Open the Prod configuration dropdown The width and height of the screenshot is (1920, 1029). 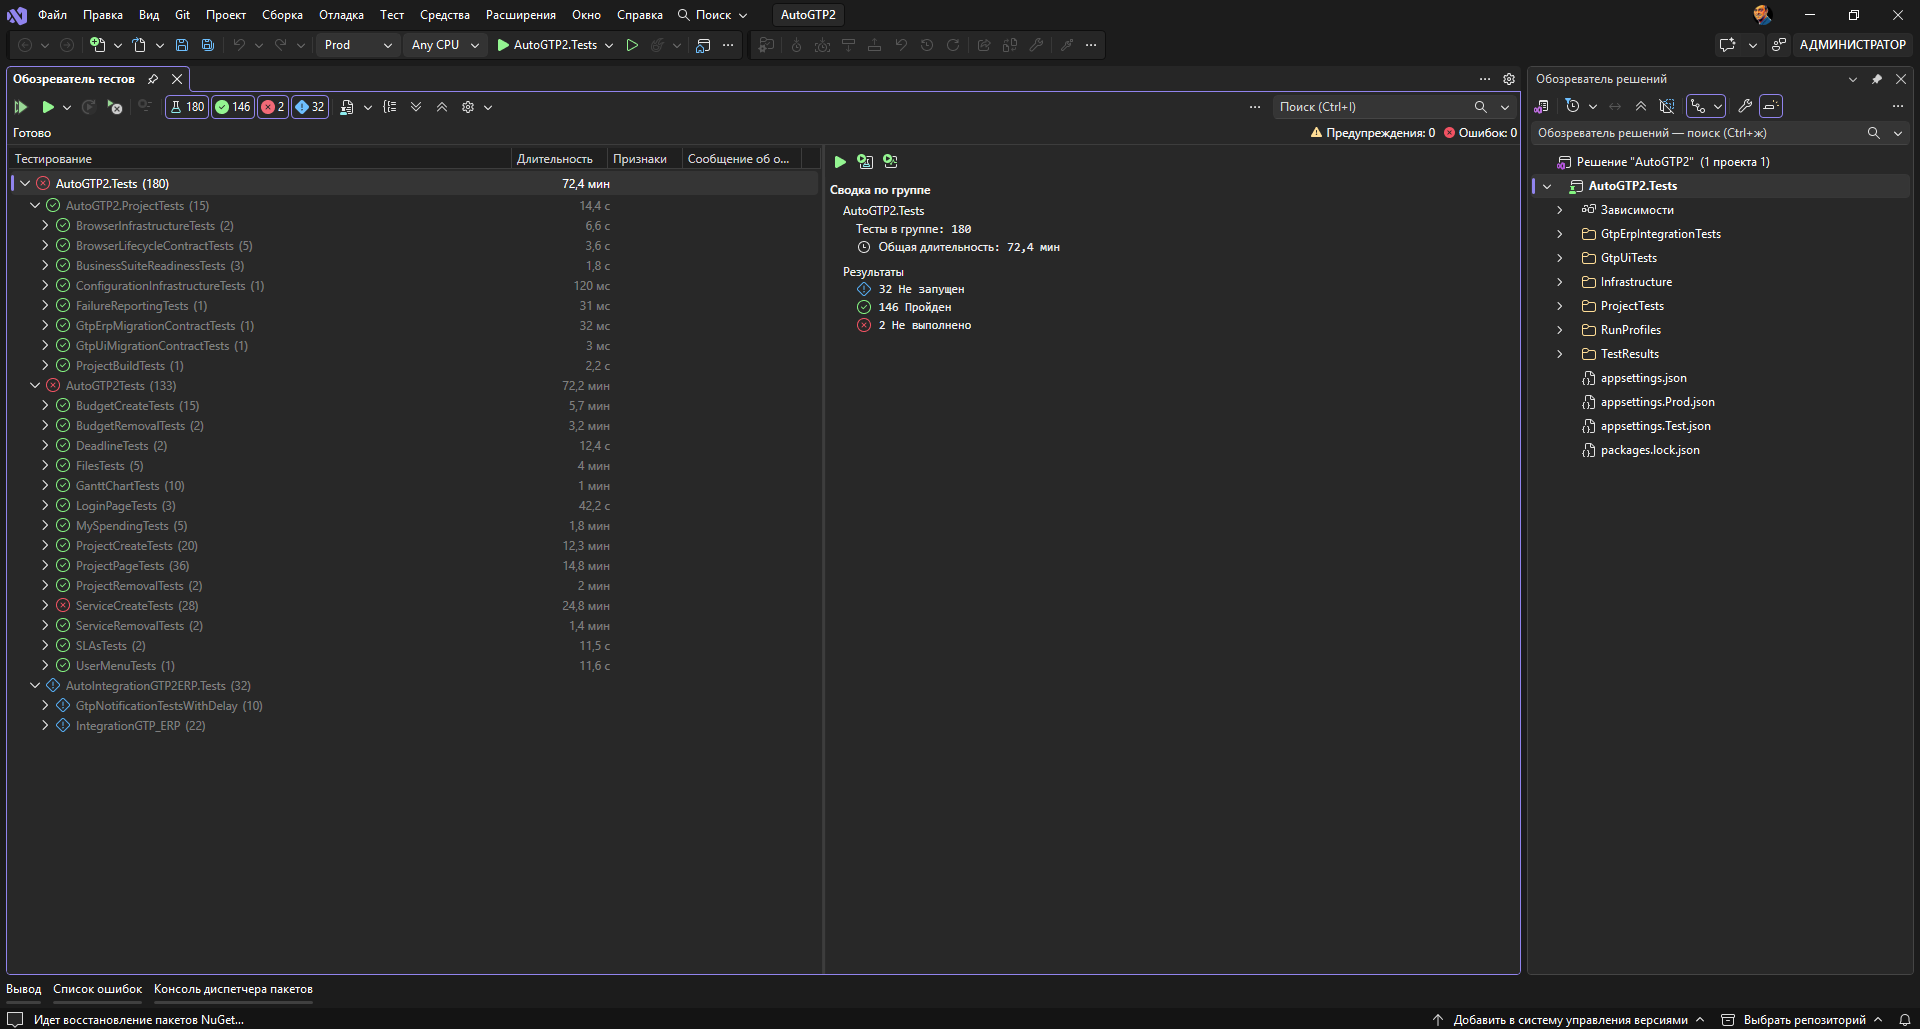coord(358,45)
